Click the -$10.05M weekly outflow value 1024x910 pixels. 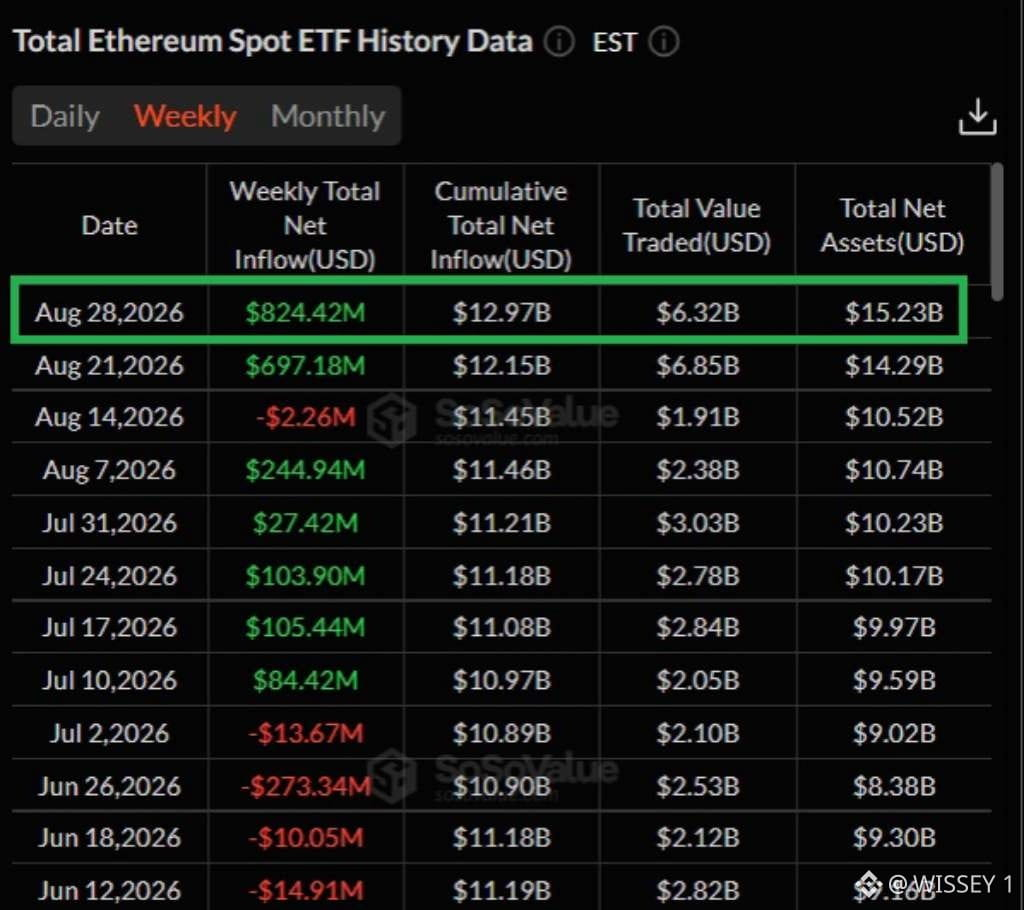[306, 838]
